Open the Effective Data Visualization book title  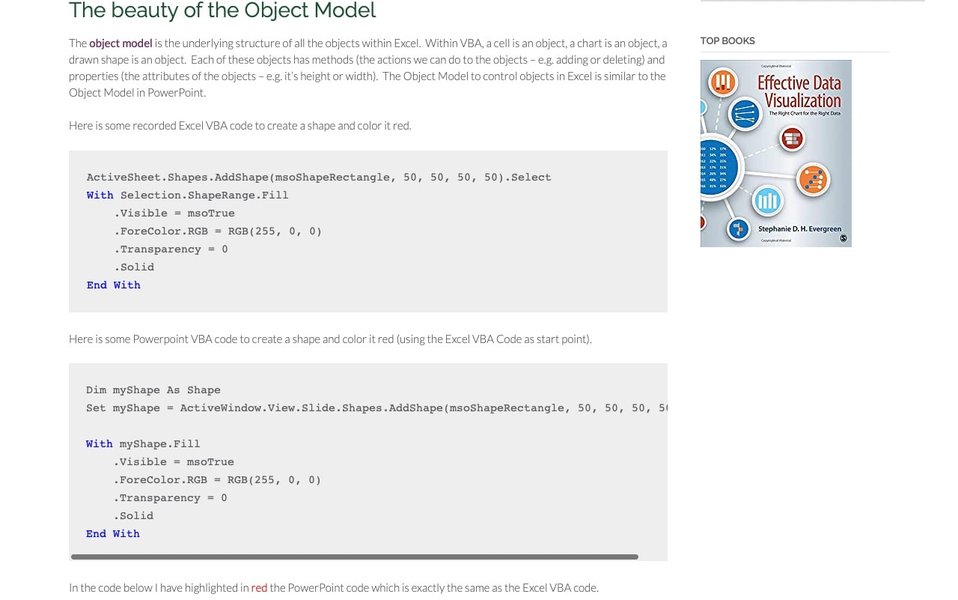(x=799, y=92)
